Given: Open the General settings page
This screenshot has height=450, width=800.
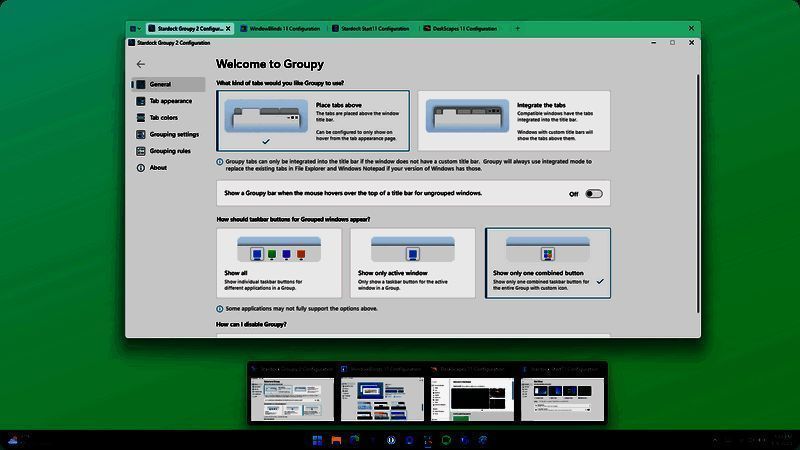Looking at the screenshot, I should [168, 84].
